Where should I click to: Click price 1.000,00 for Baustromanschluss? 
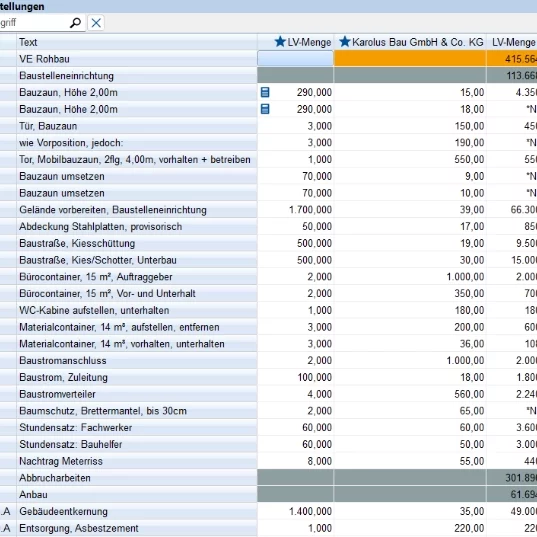point(465,361)
